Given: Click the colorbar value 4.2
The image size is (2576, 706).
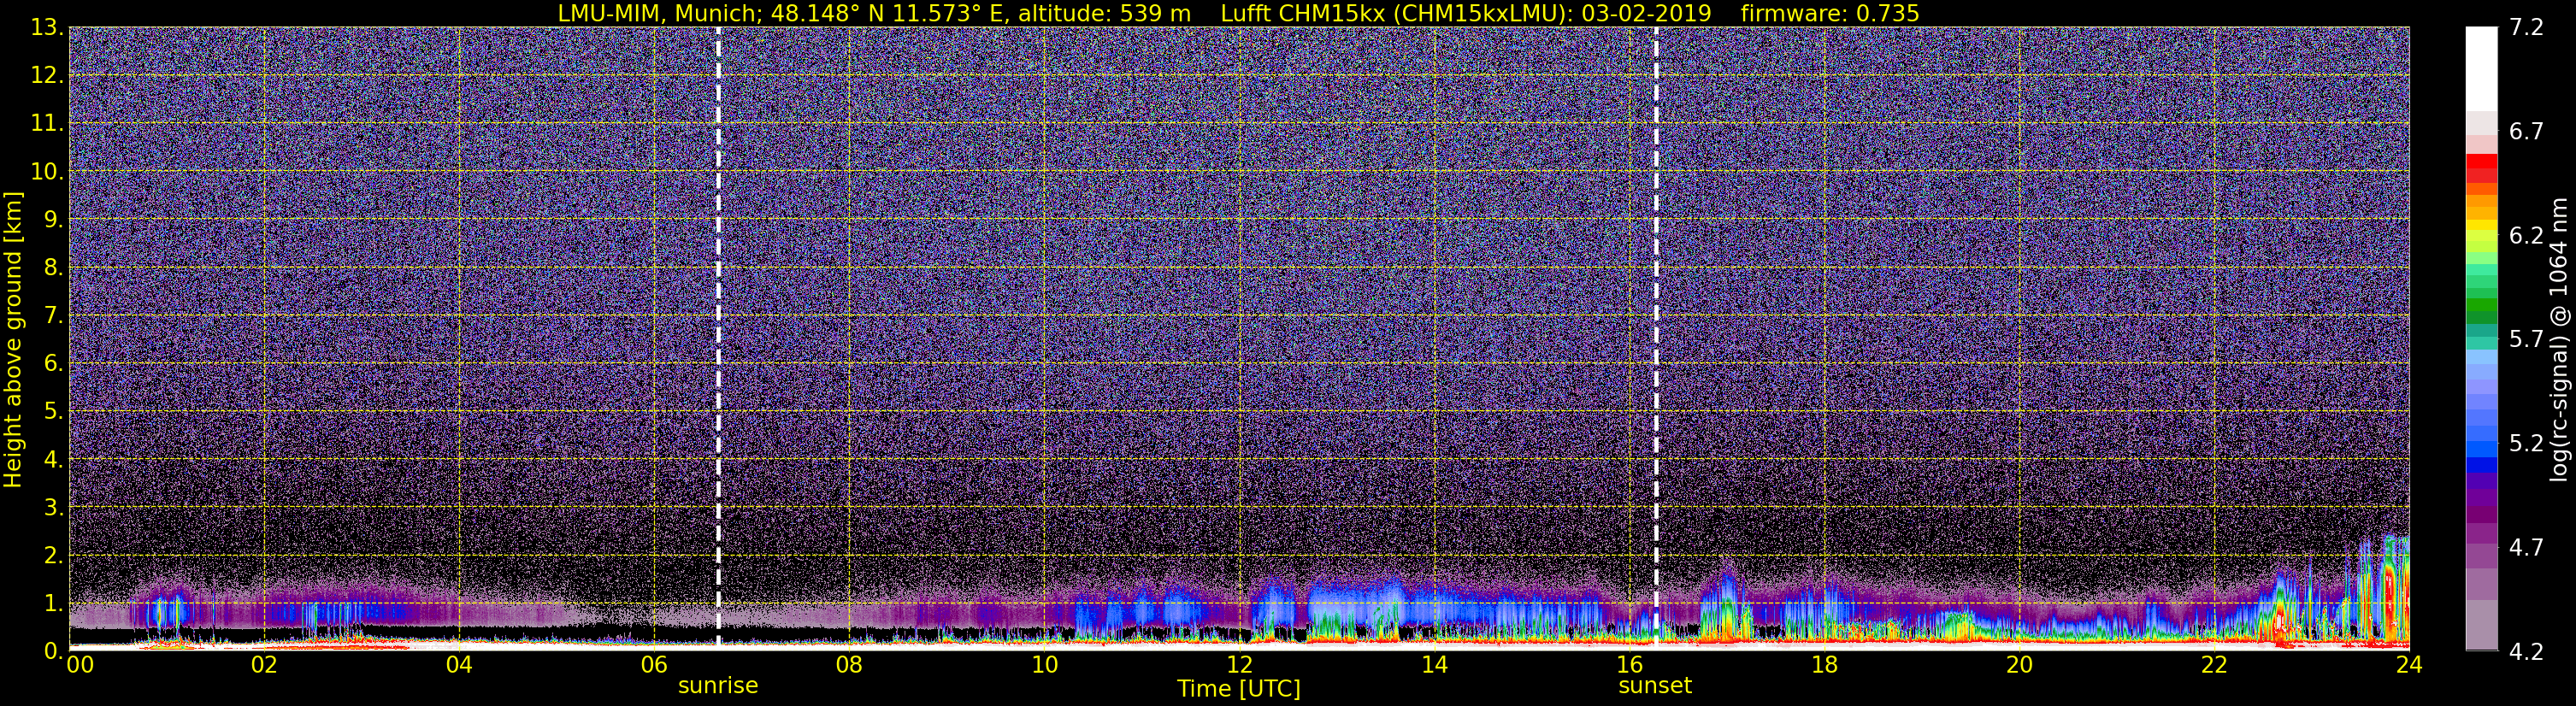Looking at the screenshot, I should pos(2526,652).
